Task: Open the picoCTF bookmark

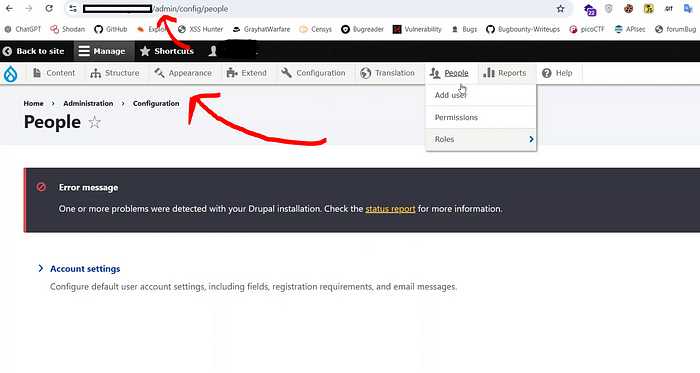Action: tap(587, 29)
